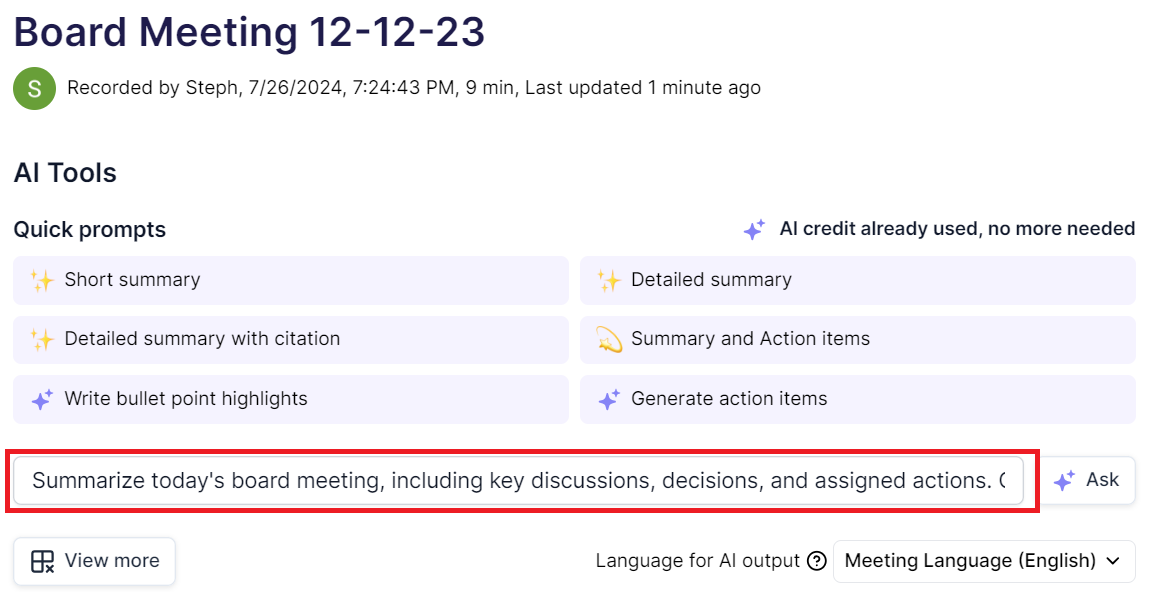This screenshot has width=1153, height=616.
Task: Click sparkle icon beside Detailed summary with citation
Action: coord(41,339)
